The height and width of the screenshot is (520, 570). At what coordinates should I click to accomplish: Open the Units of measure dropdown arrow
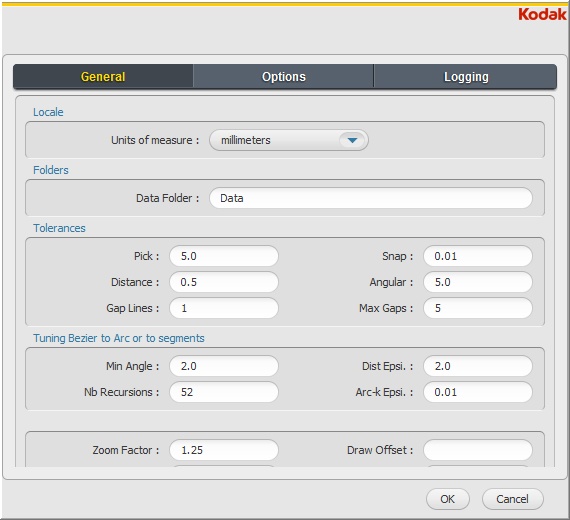(352, 140)
